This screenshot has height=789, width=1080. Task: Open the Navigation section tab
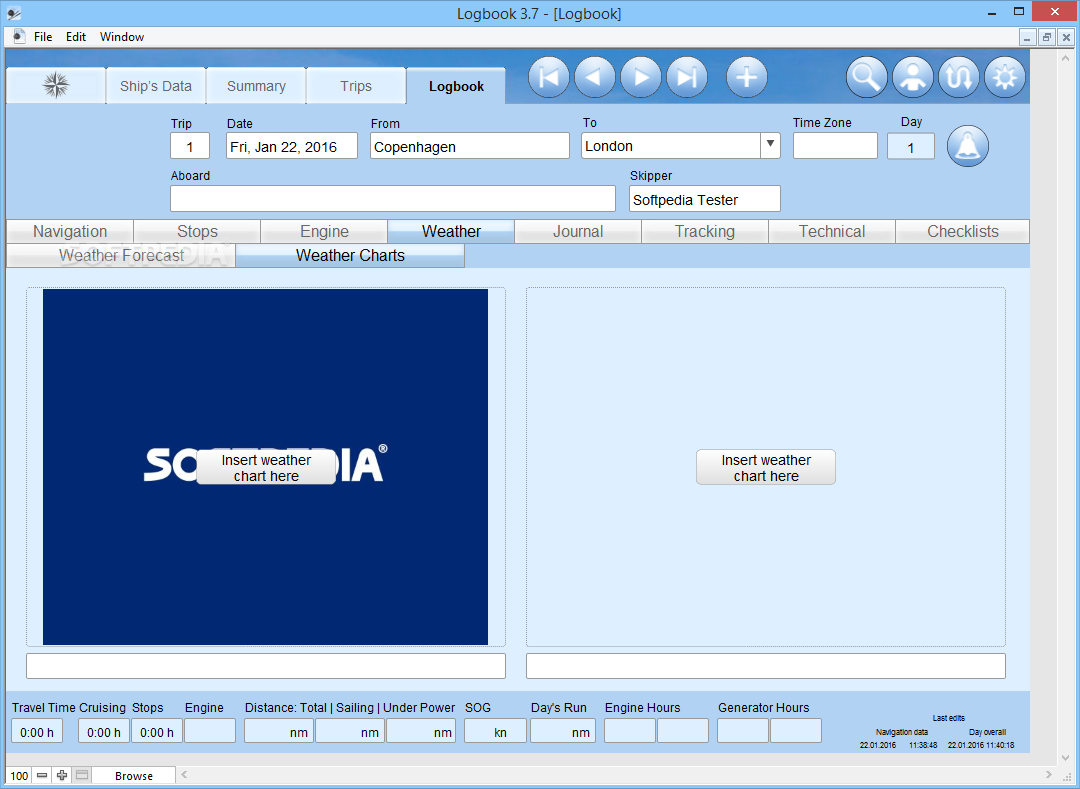pyautogui.click(x=70, y=231)
